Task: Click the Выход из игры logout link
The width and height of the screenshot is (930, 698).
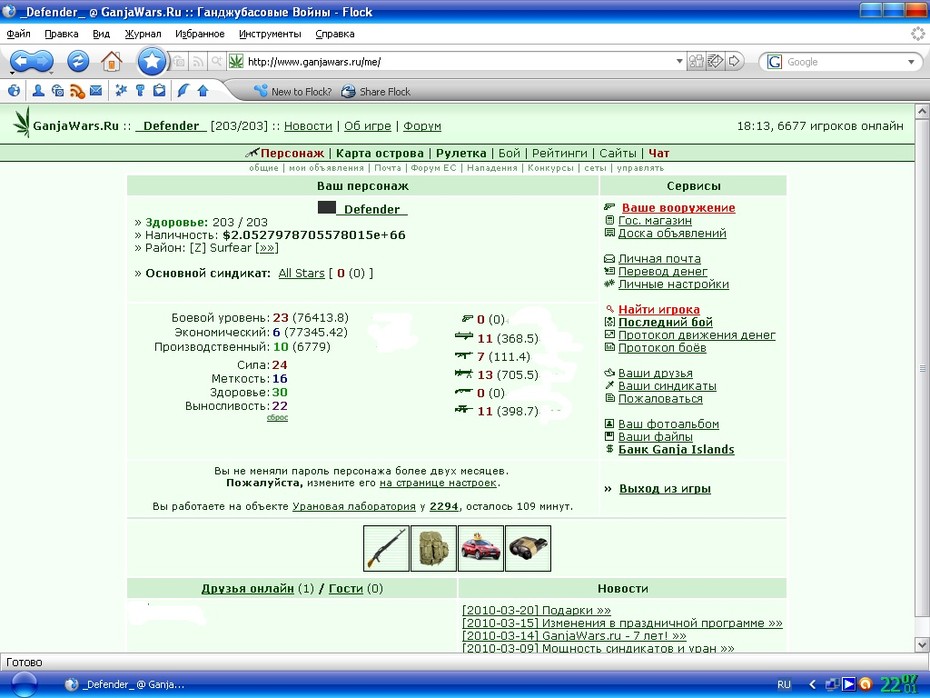Action: [x=665, y=489]
